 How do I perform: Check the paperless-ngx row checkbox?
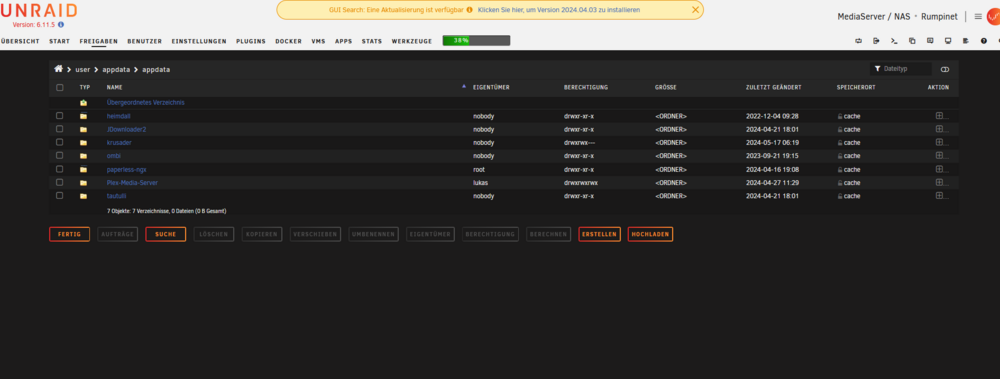click(x=59, y=169)
